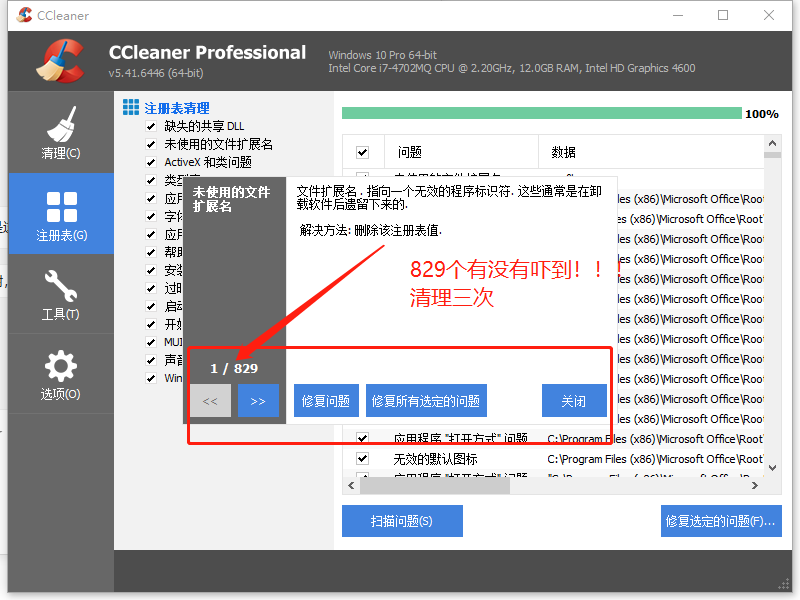Click v5.41.6446 (64-bit) version text
800x600 pixels.
156,73
